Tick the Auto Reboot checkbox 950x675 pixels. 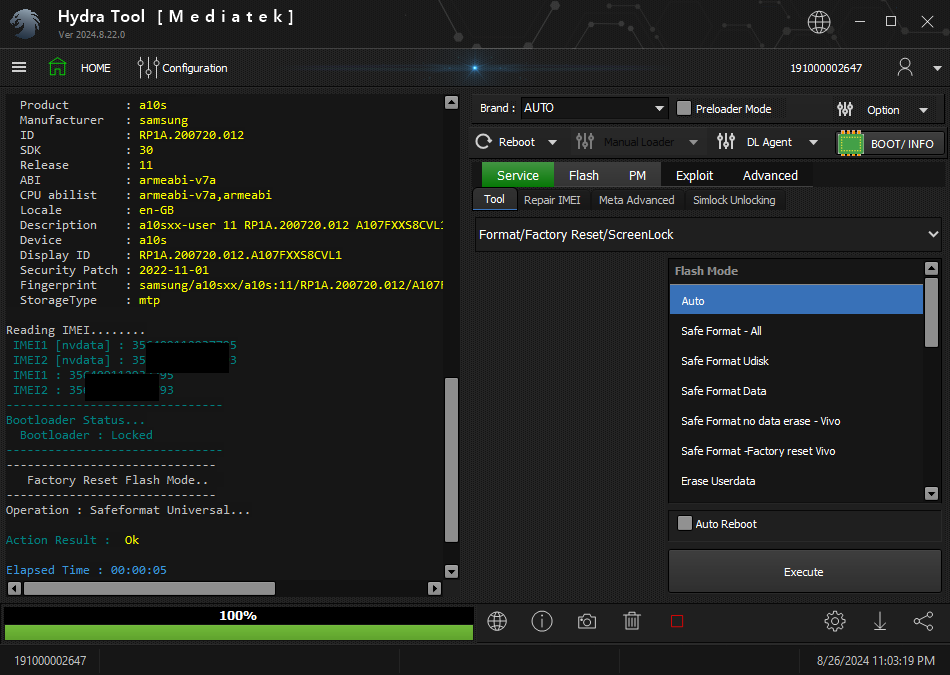(685, 524)
